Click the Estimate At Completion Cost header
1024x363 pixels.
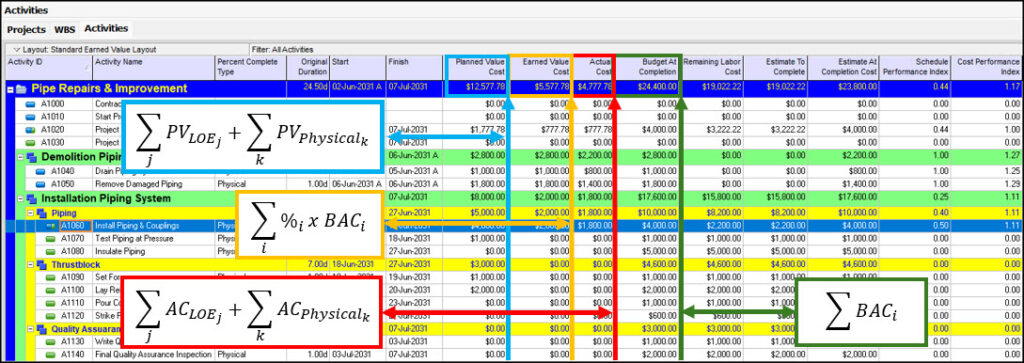tap(843, 67)
